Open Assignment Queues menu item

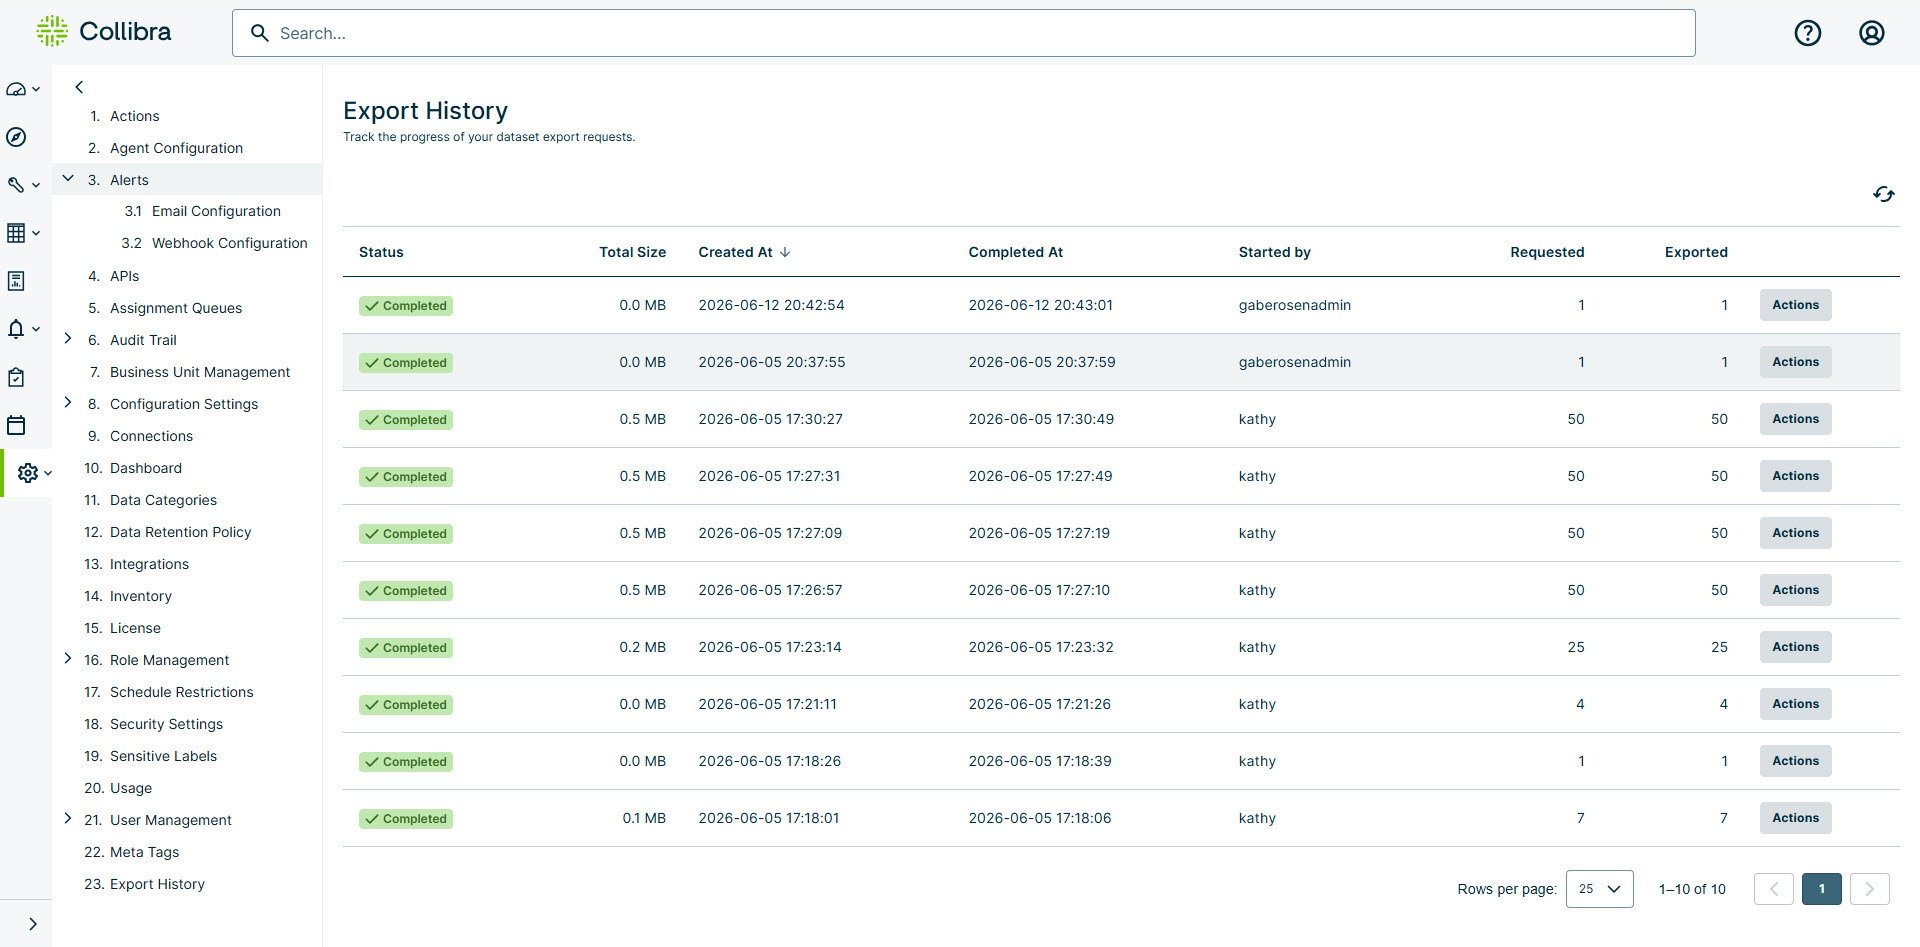point(176,308)
